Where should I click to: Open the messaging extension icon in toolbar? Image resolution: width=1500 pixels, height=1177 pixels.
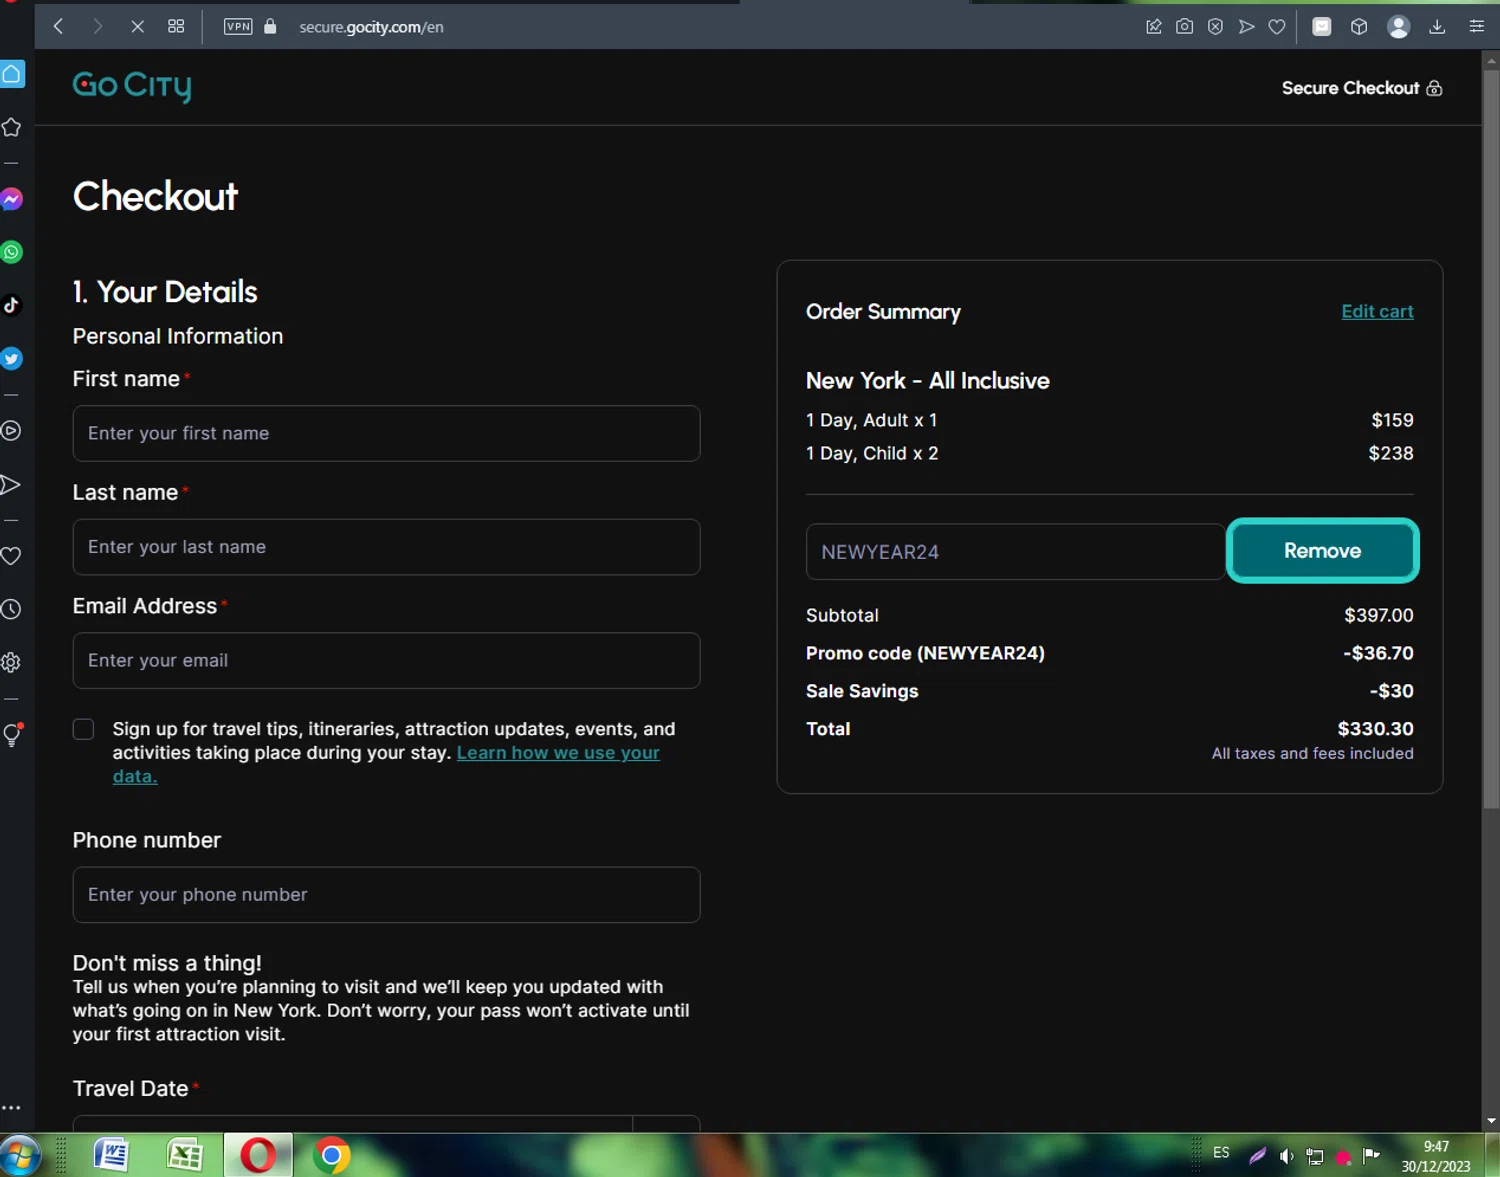tap(1321, 27)
